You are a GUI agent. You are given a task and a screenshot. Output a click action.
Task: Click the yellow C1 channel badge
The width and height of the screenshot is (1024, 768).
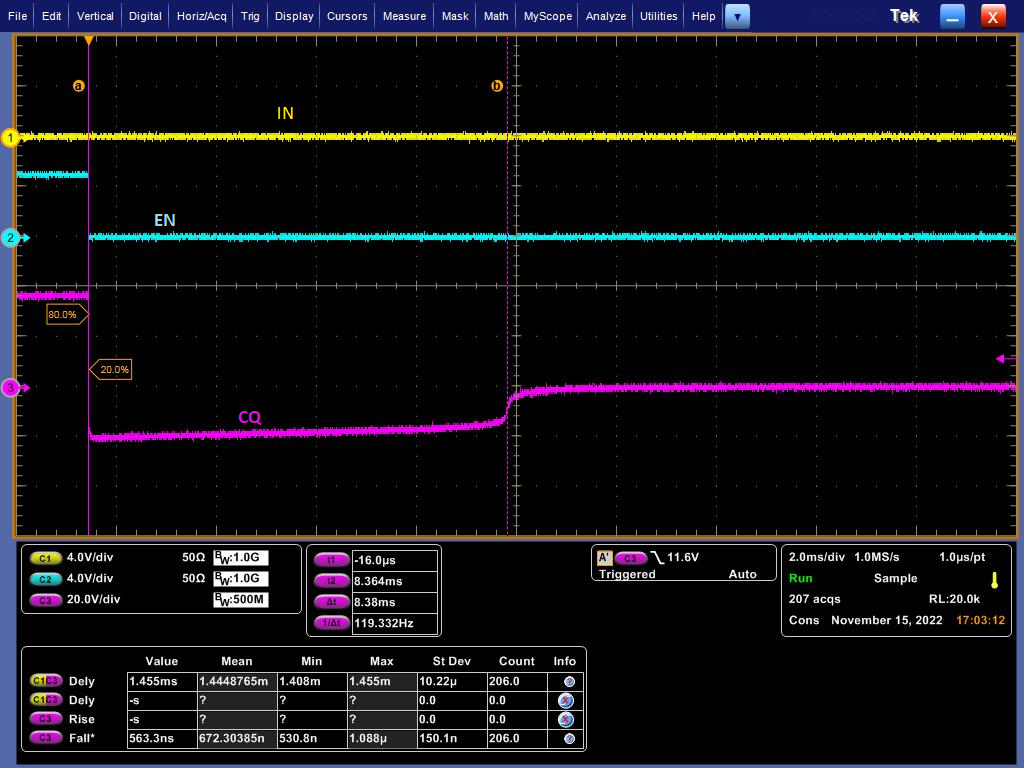pyautogui.click(x=44, y=557)
